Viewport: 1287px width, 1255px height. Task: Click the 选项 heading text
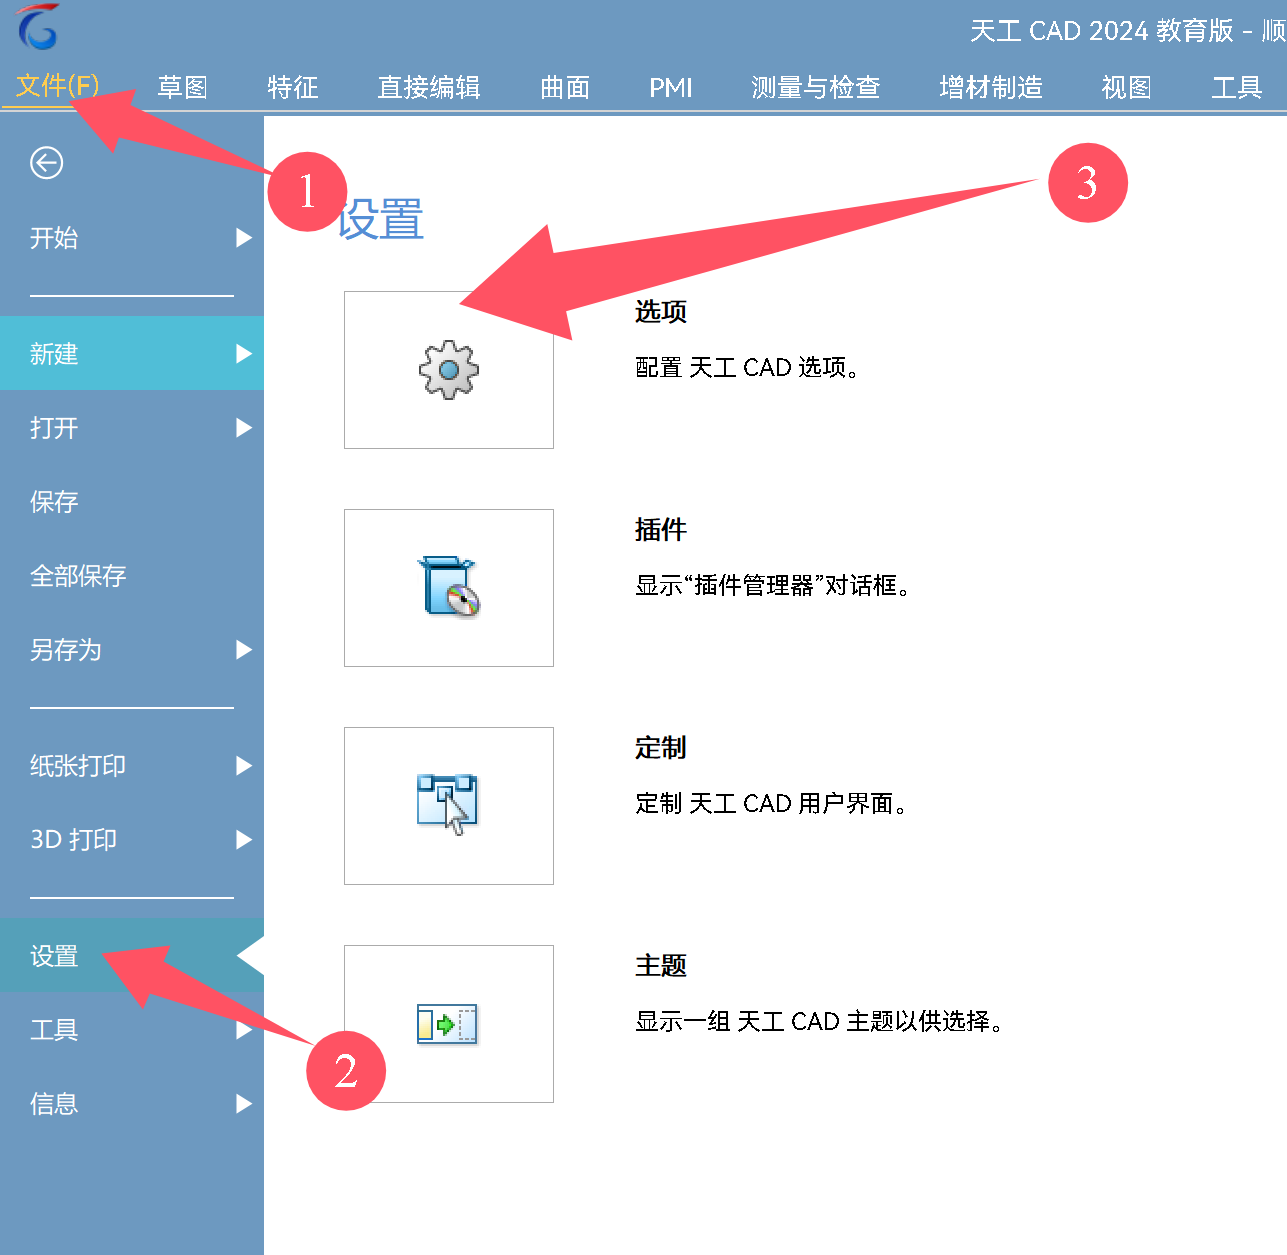pyautogui.click(x=661, y=312)
